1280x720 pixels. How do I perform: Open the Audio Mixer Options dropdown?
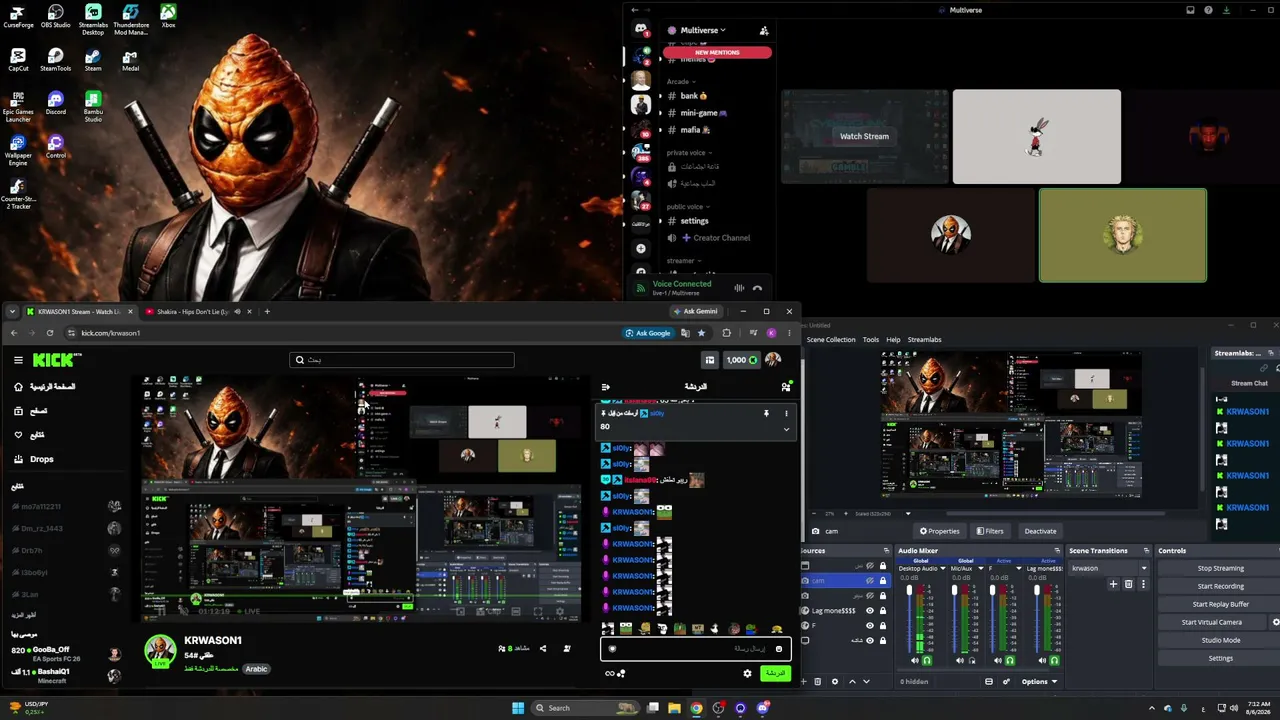1039,682
